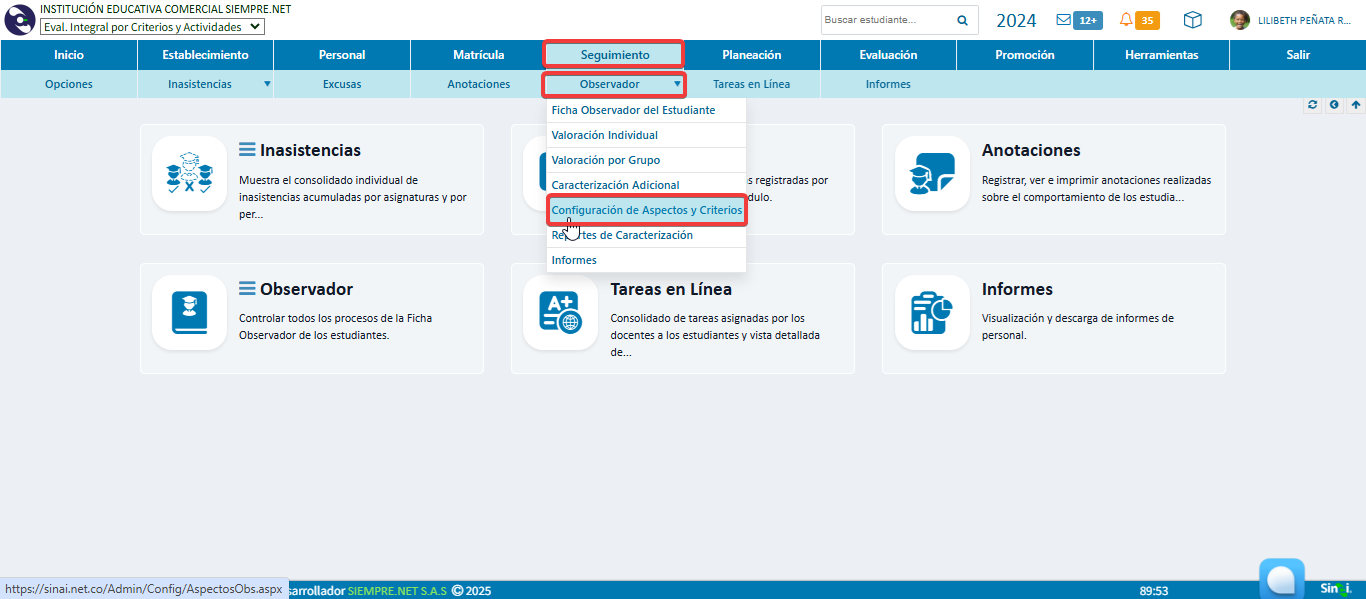Click the Informes card chart icon
This screenshot has width=1366, height=599.
click(932, 313)
